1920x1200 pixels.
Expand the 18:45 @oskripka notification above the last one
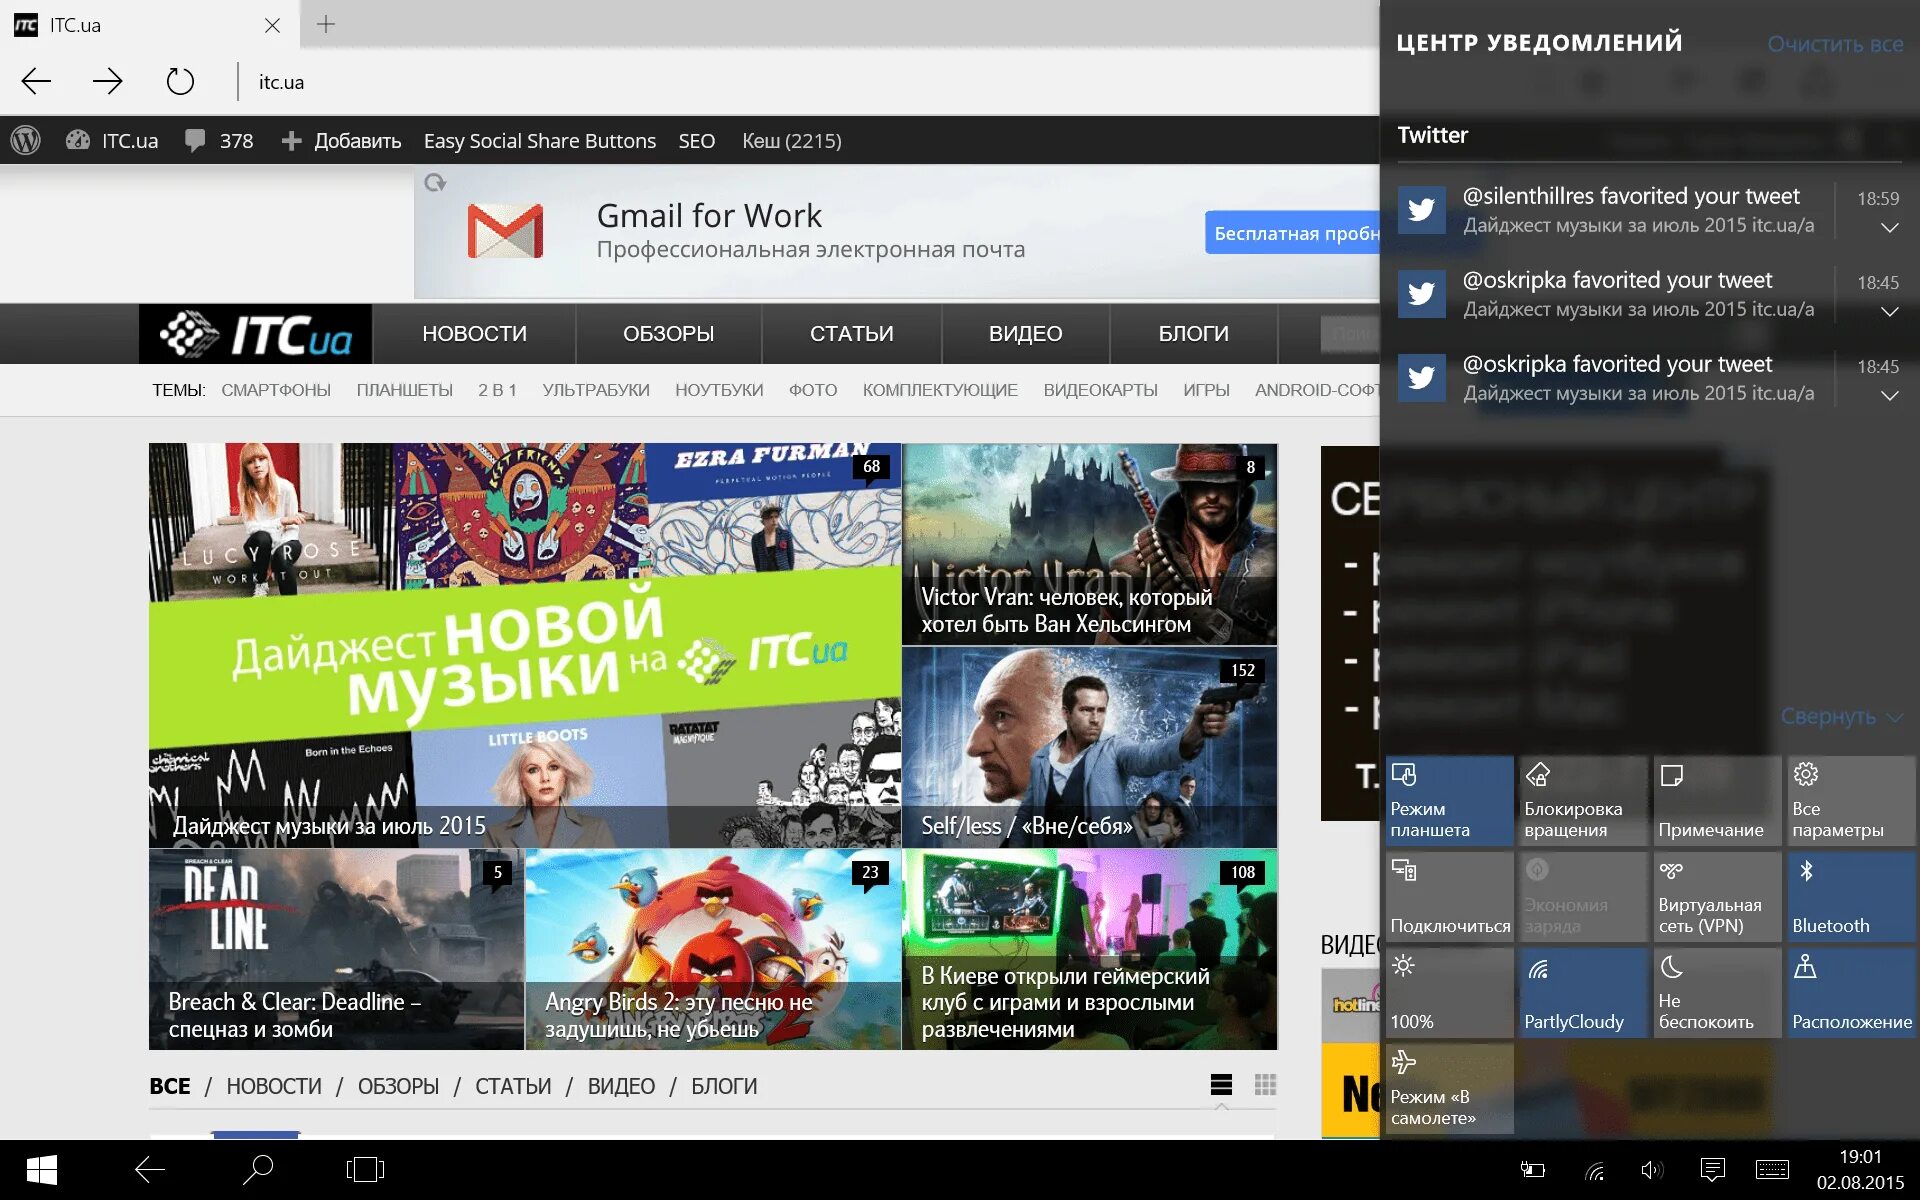(1889, 312)
